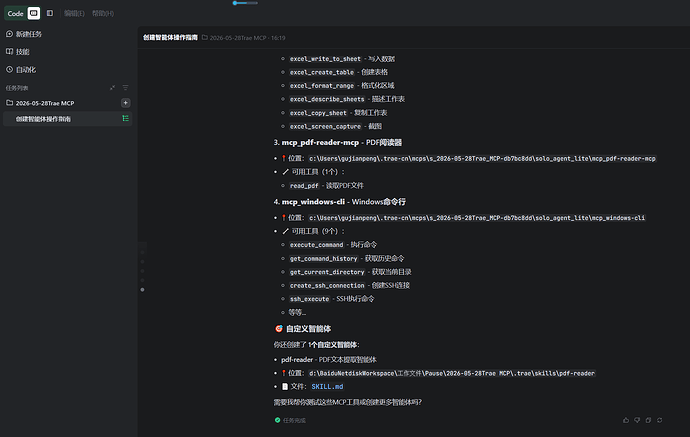Click get_current_directory tool name
Image resolution: width=690 pixels, height=437 pixels.
tap(327, 272)
